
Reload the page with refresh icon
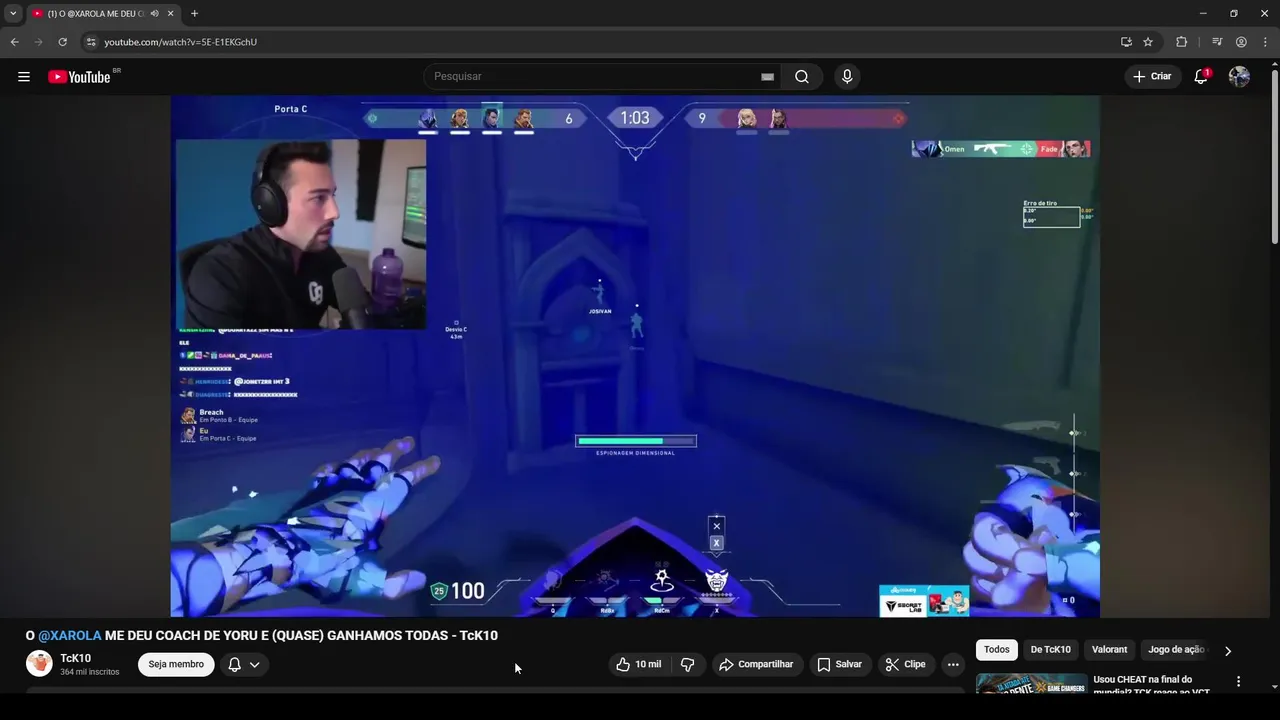click(x=62, y=42)
